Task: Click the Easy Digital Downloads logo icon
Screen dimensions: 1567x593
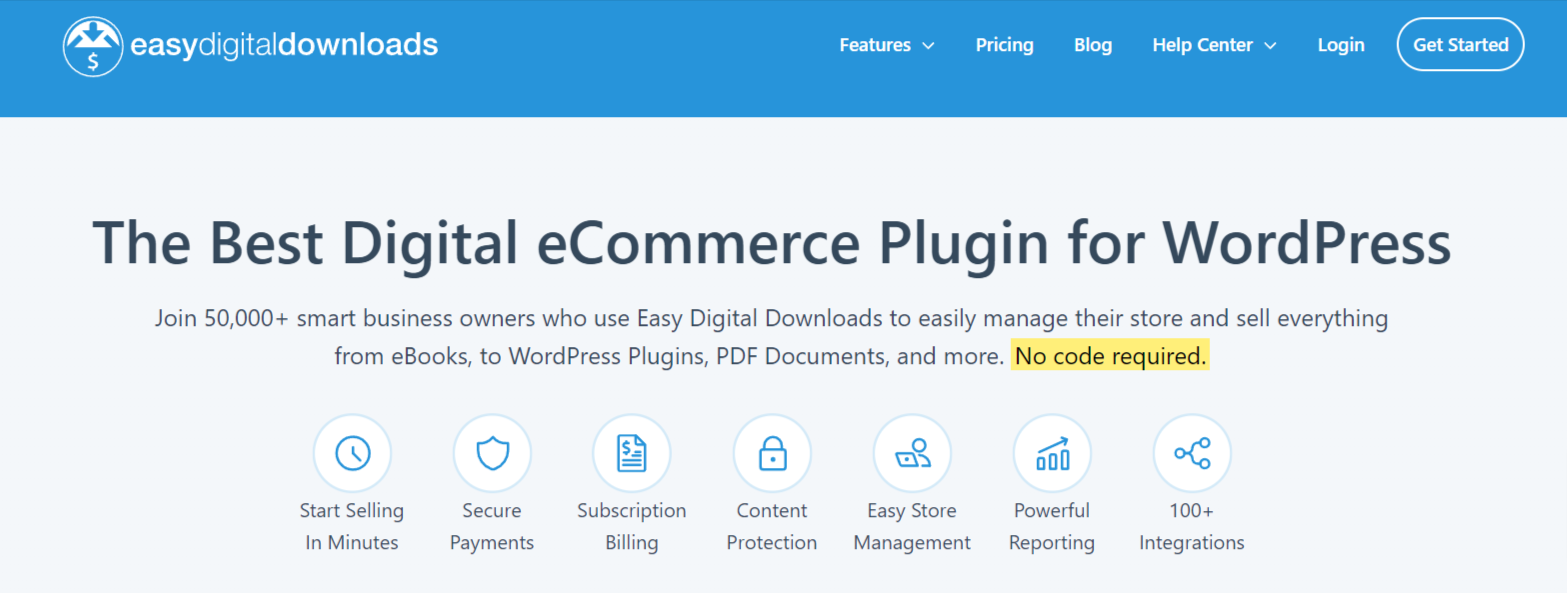Action: tap(93, 44)
